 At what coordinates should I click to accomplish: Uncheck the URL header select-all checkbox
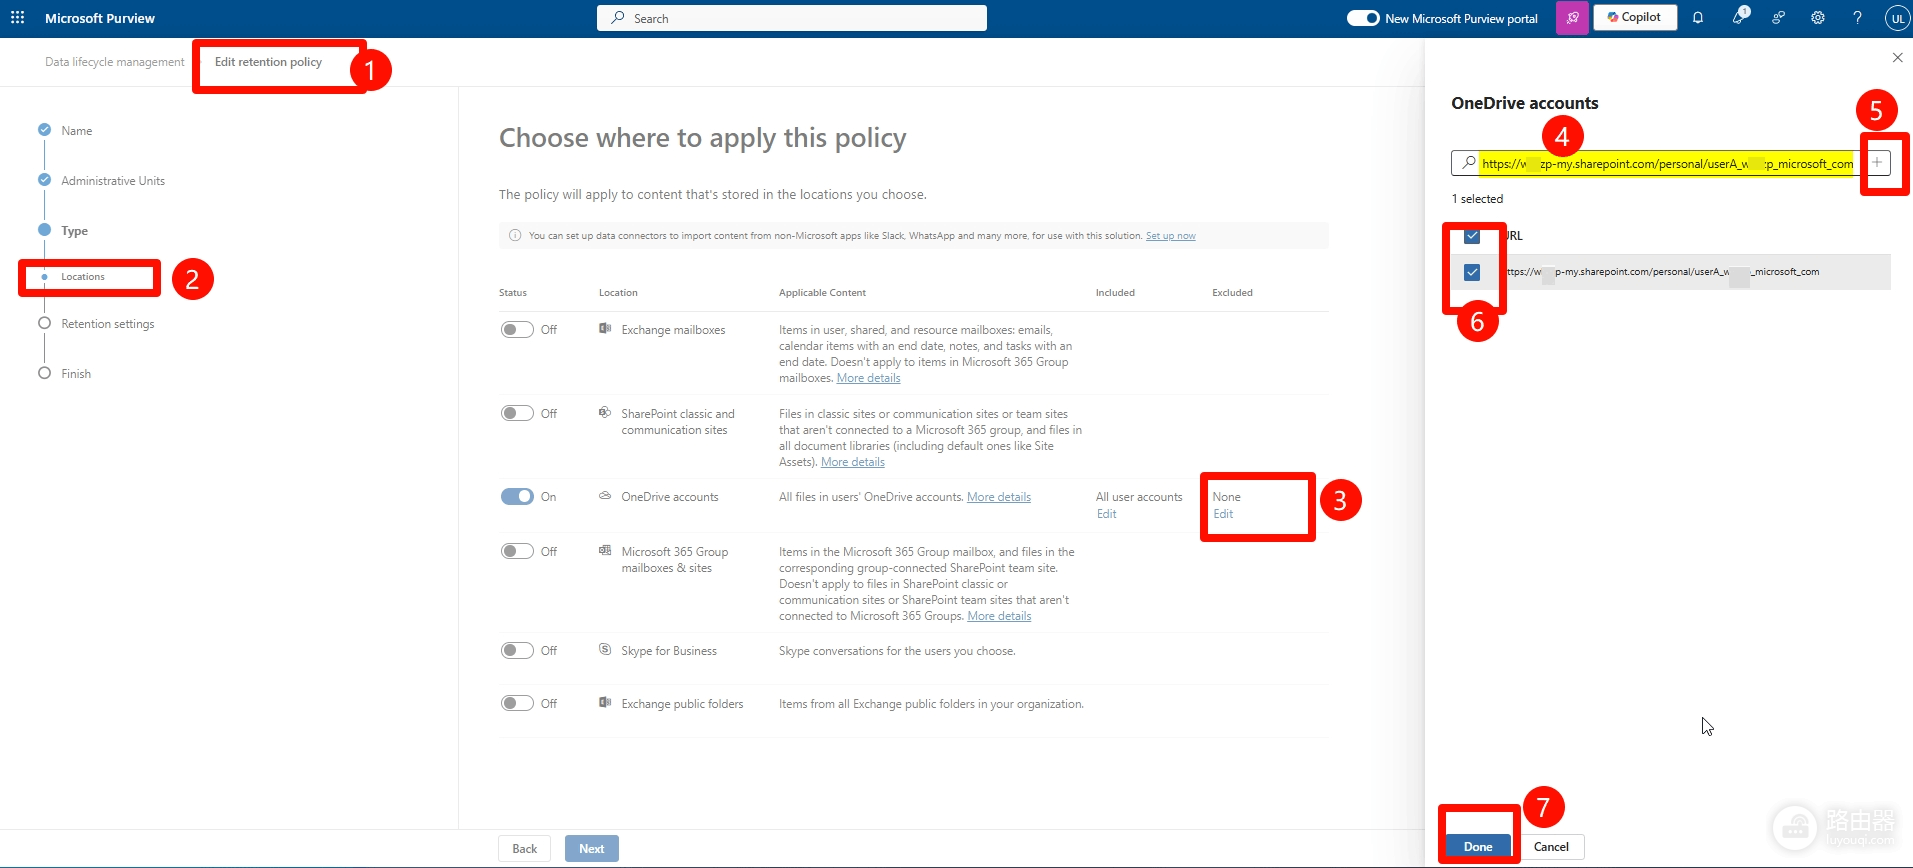tap(1472, 236)
